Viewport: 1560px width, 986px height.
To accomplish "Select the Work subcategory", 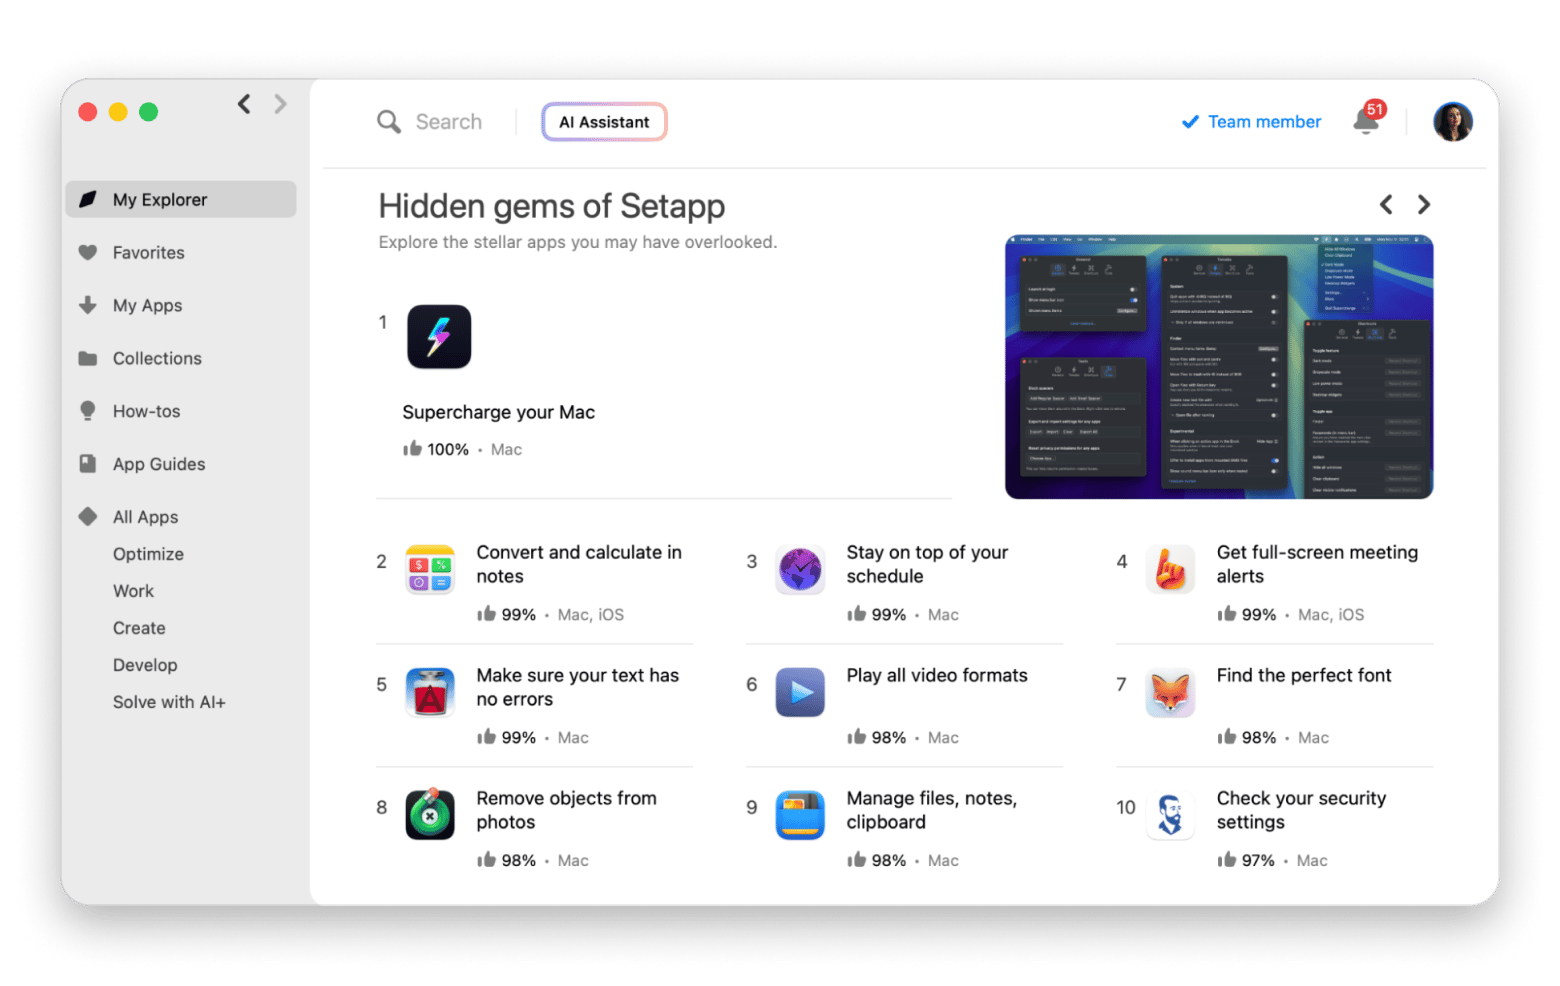I will point(133,591).
